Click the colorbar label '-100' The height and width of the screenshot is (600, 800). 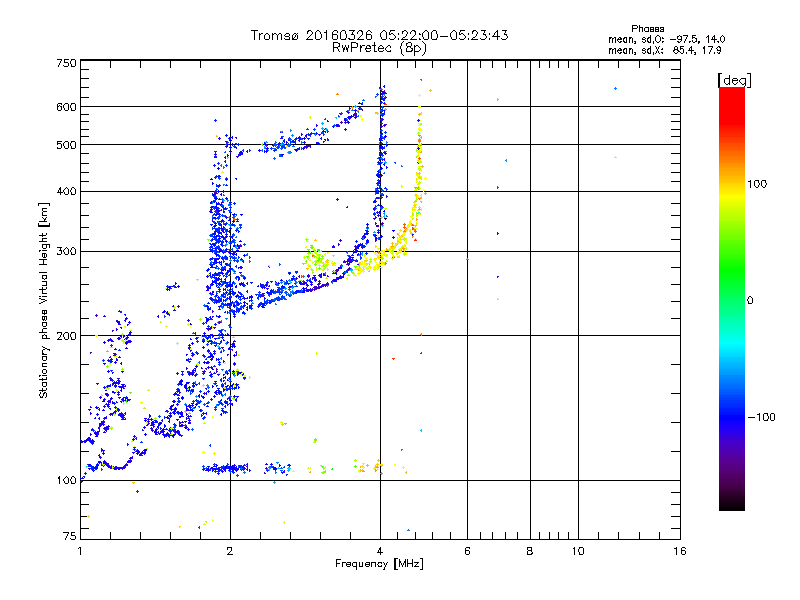pos(761,417)
